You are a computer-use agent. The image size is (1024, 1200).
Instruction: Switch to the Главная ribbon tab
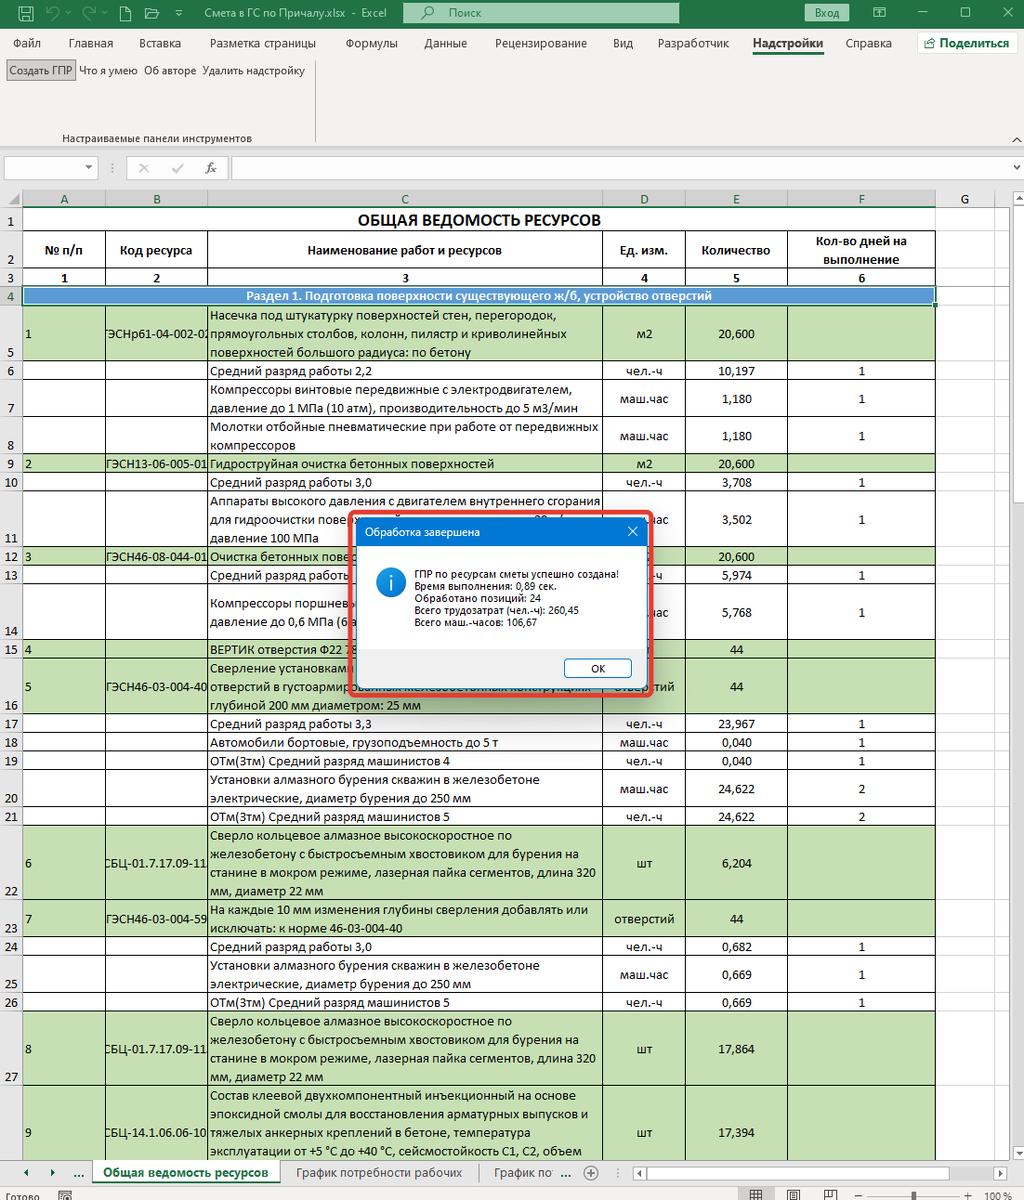(x=91, y=44)
